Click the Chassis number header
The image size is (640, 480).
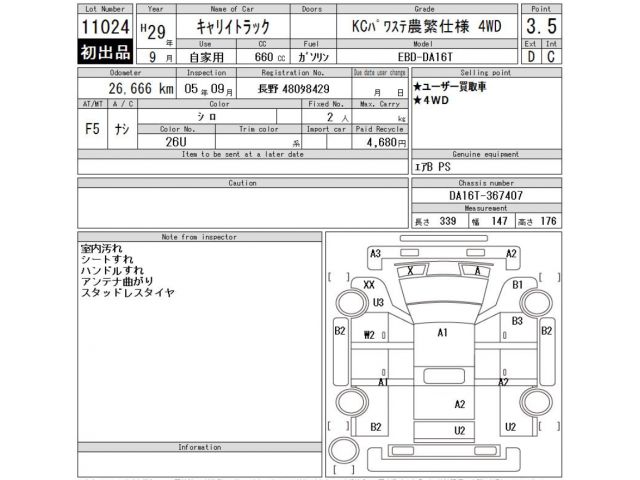[486, 183]
